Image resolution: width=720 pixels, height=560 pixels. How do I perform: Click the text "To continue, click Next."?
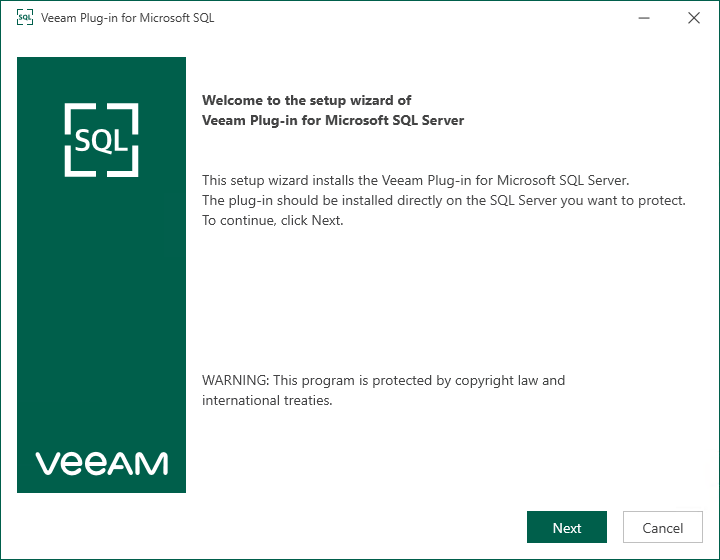click(273, 221)
